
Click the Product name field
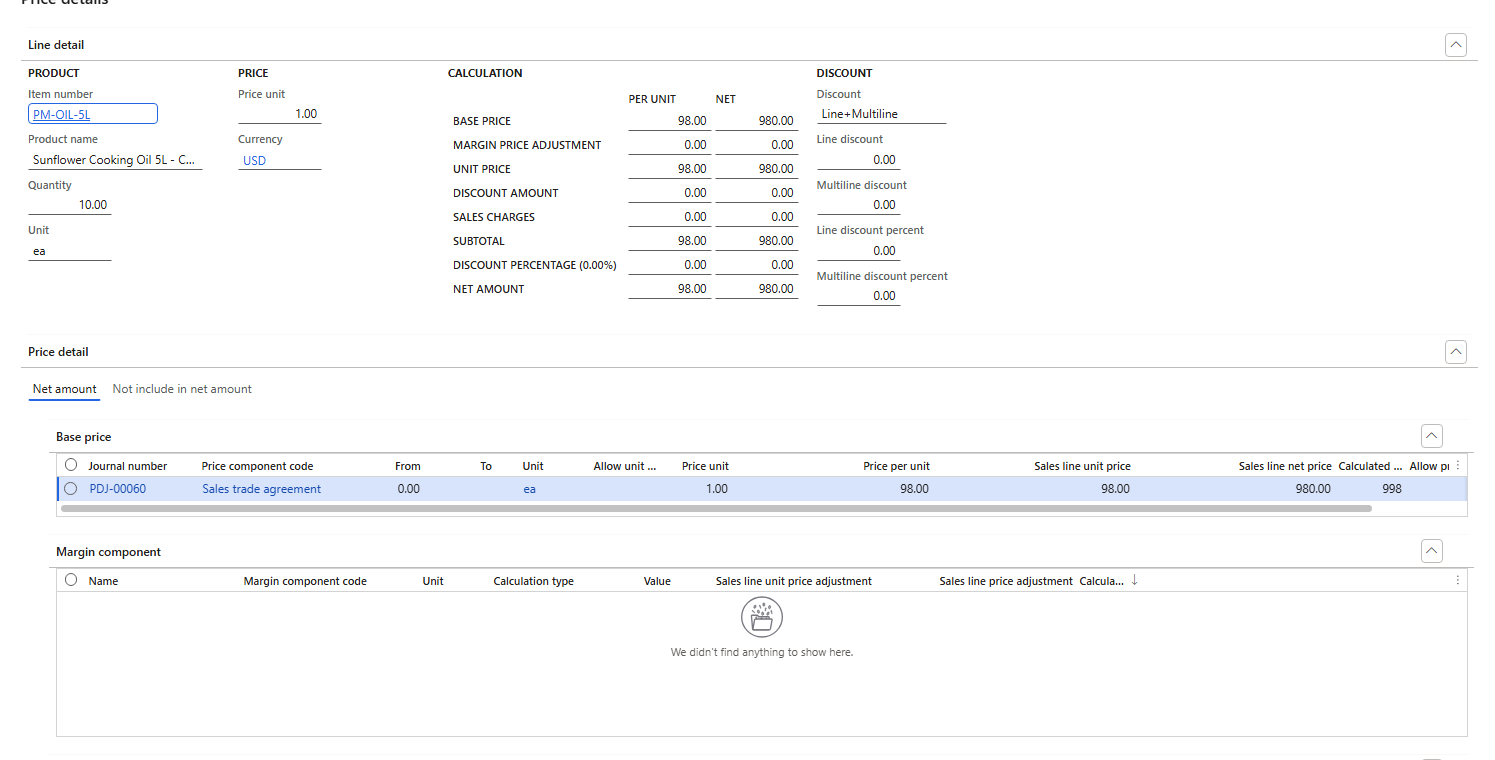(115, 160)
